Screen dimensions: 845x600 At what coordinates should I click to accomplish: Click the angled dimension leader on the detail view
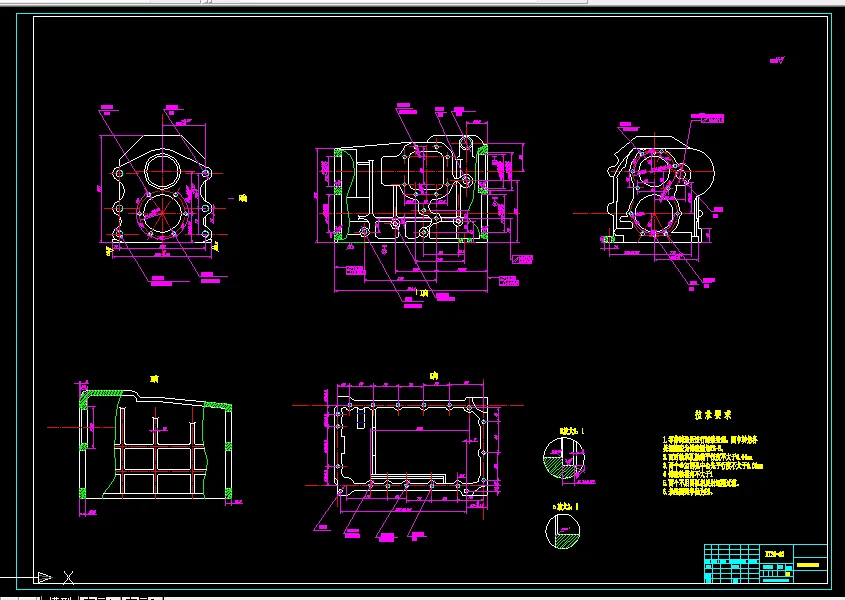[x=578, y=474]
